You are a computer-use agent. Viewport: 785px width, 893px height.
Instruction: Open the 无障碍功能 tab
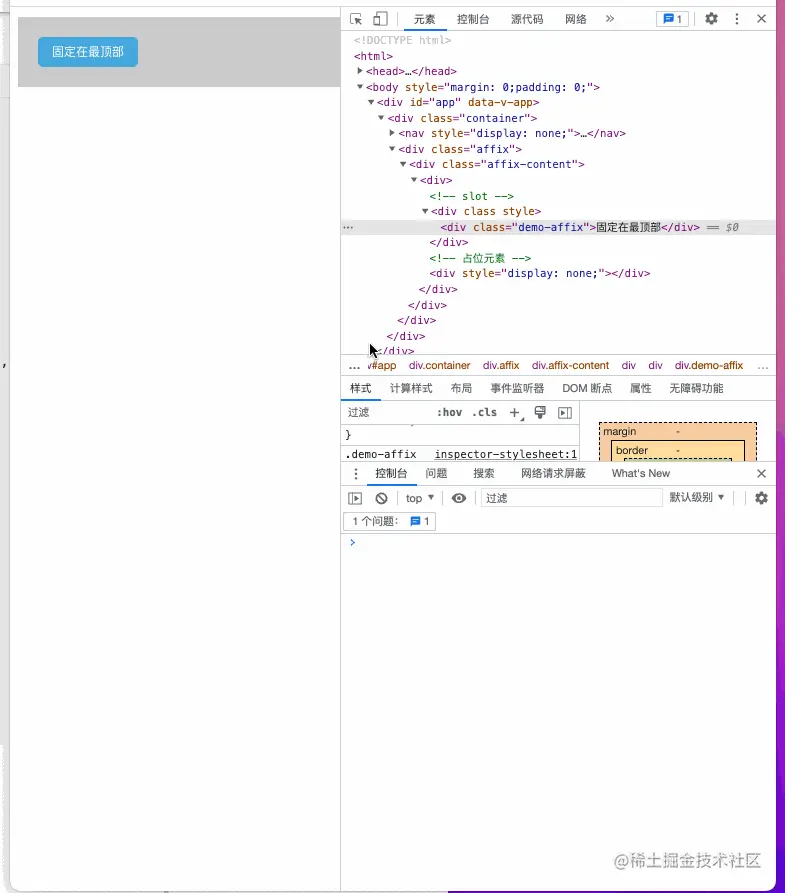(696, 388)
